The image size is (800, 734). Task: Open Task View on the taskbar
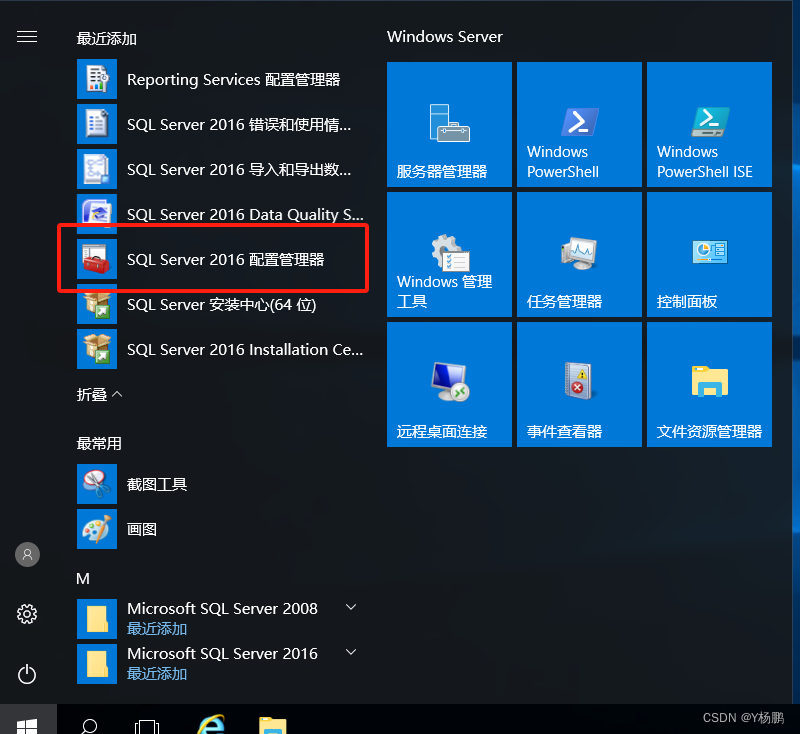click(147, 726)
